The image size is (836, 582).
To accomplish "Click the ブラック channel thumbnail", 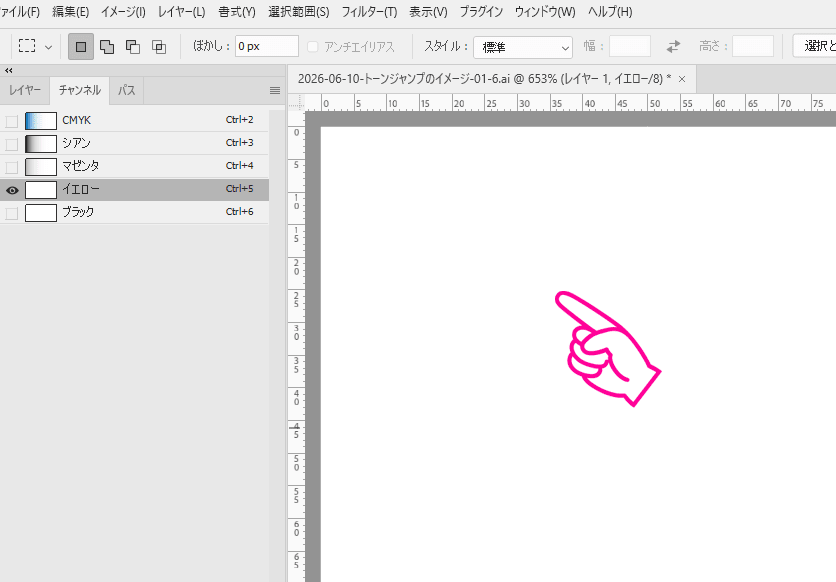I will (x=41, y=212).
